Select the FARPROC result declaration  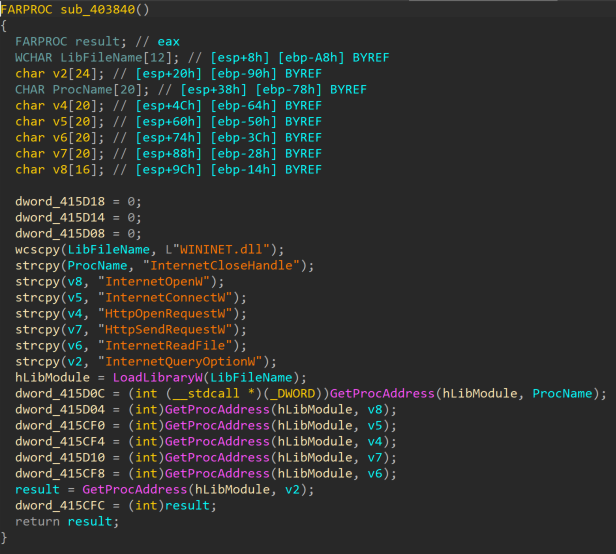[71, 42]
